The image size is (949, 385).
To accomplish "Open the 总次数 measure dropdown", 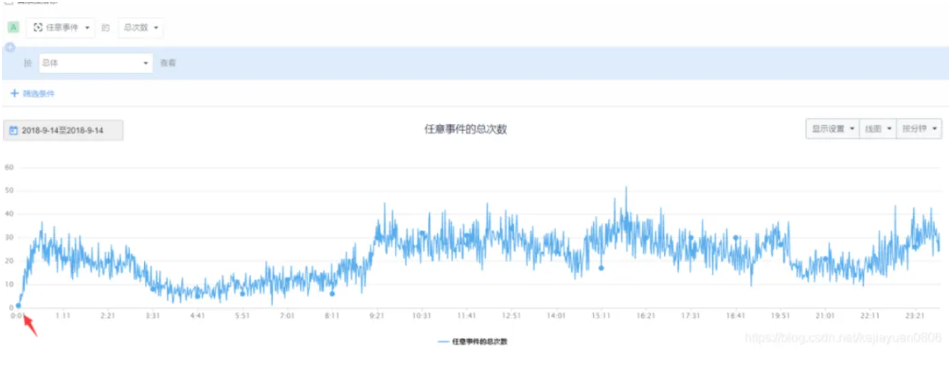I will [x=140, y=28].
